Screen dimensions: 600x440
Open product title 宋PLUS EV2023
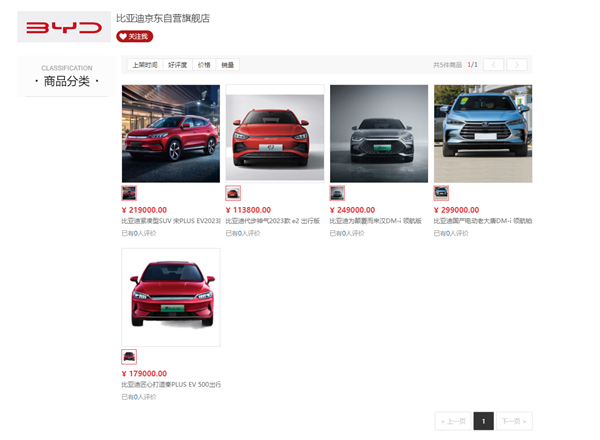tap(171, 221)
